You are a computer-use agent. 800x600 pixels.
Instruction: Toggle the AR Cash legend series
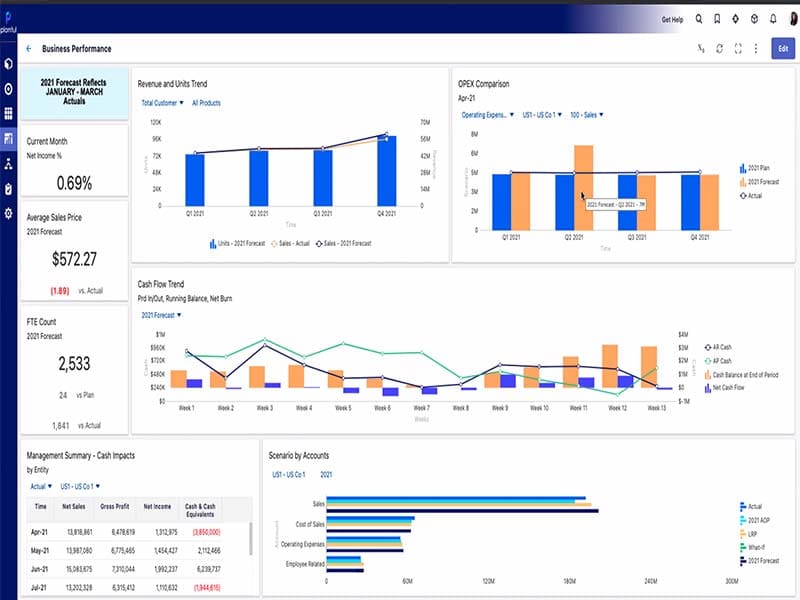coord(718,347)
